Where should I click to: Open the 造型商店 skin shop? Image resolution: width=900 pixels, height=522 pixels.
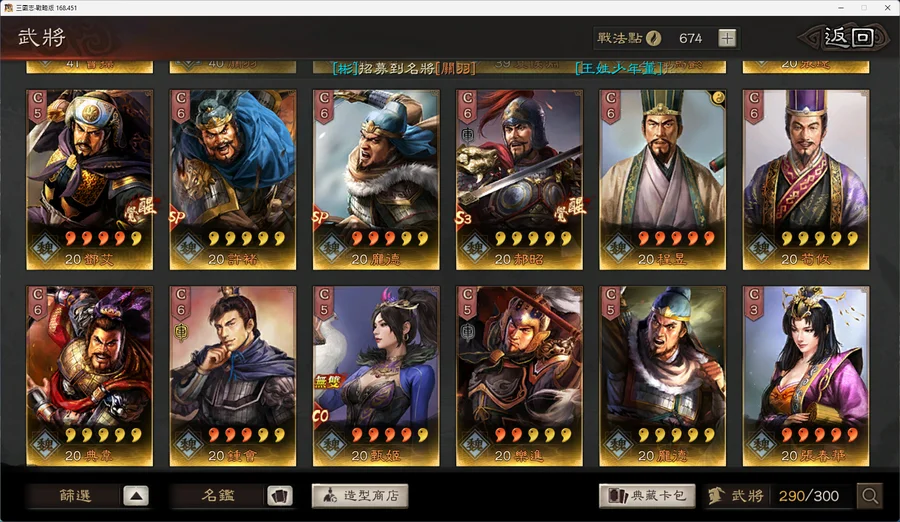(360, 496)
